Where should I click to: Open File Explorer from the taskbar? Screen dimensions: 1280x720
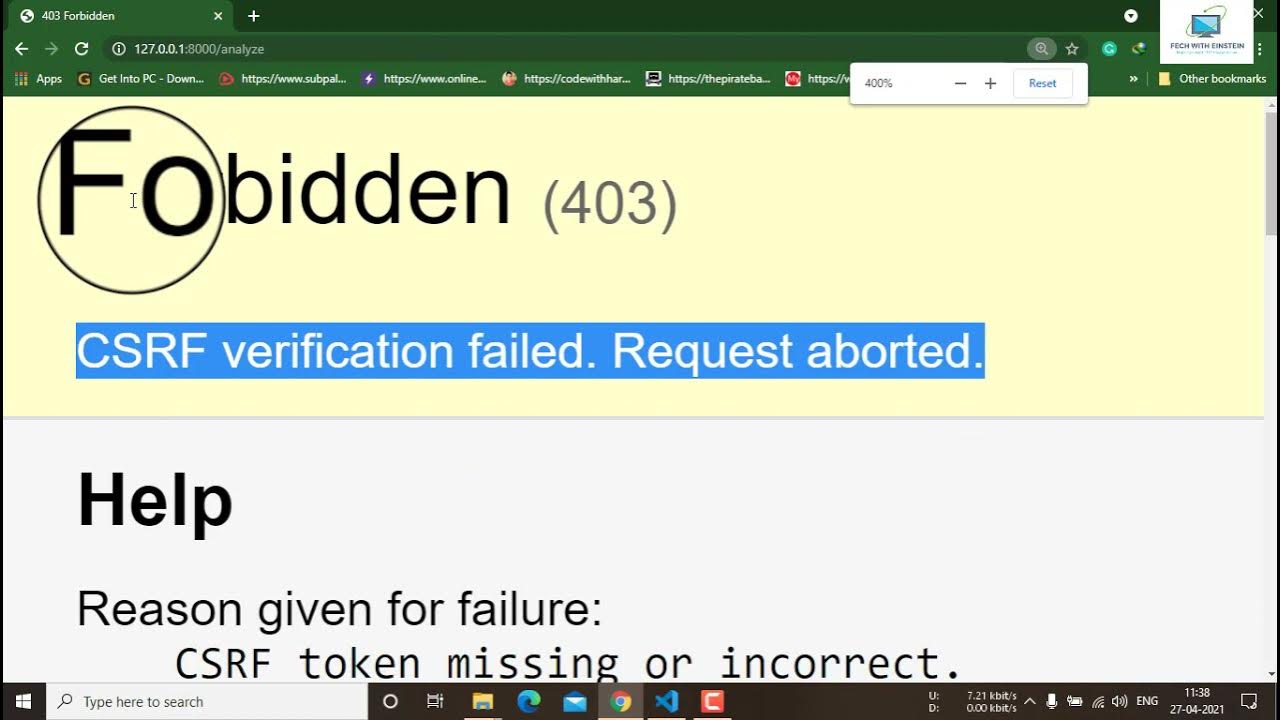[482, 701]
